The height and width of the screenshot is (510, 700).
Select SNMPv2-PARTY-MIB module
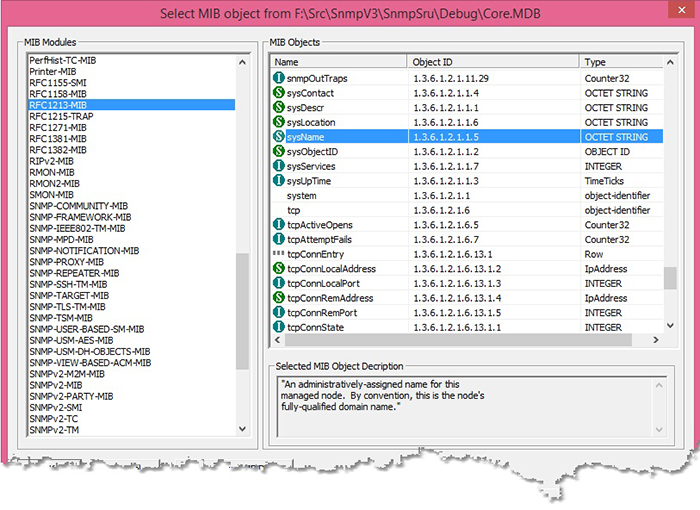pos(71,396)
